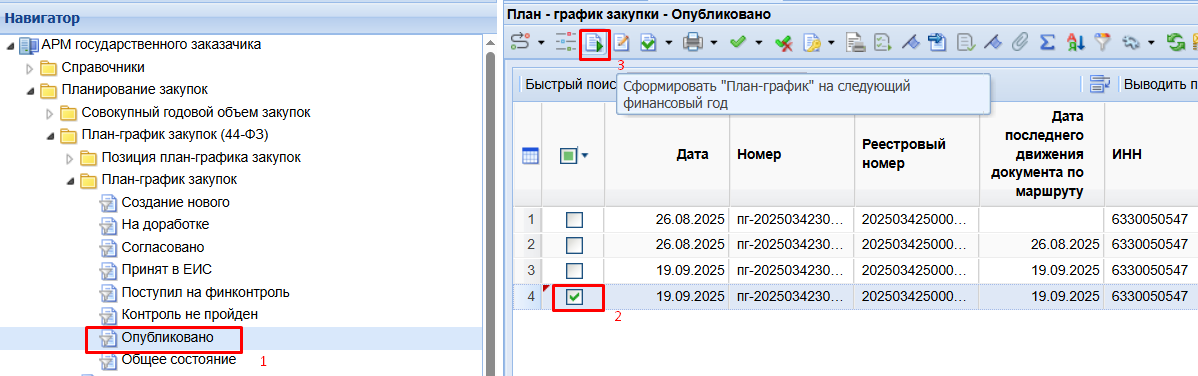Viewport: 1198px width, 376px height.
Task: Open dropdown next to green checkmark icon
Action: pyautogui.click(x=759, y=44)
